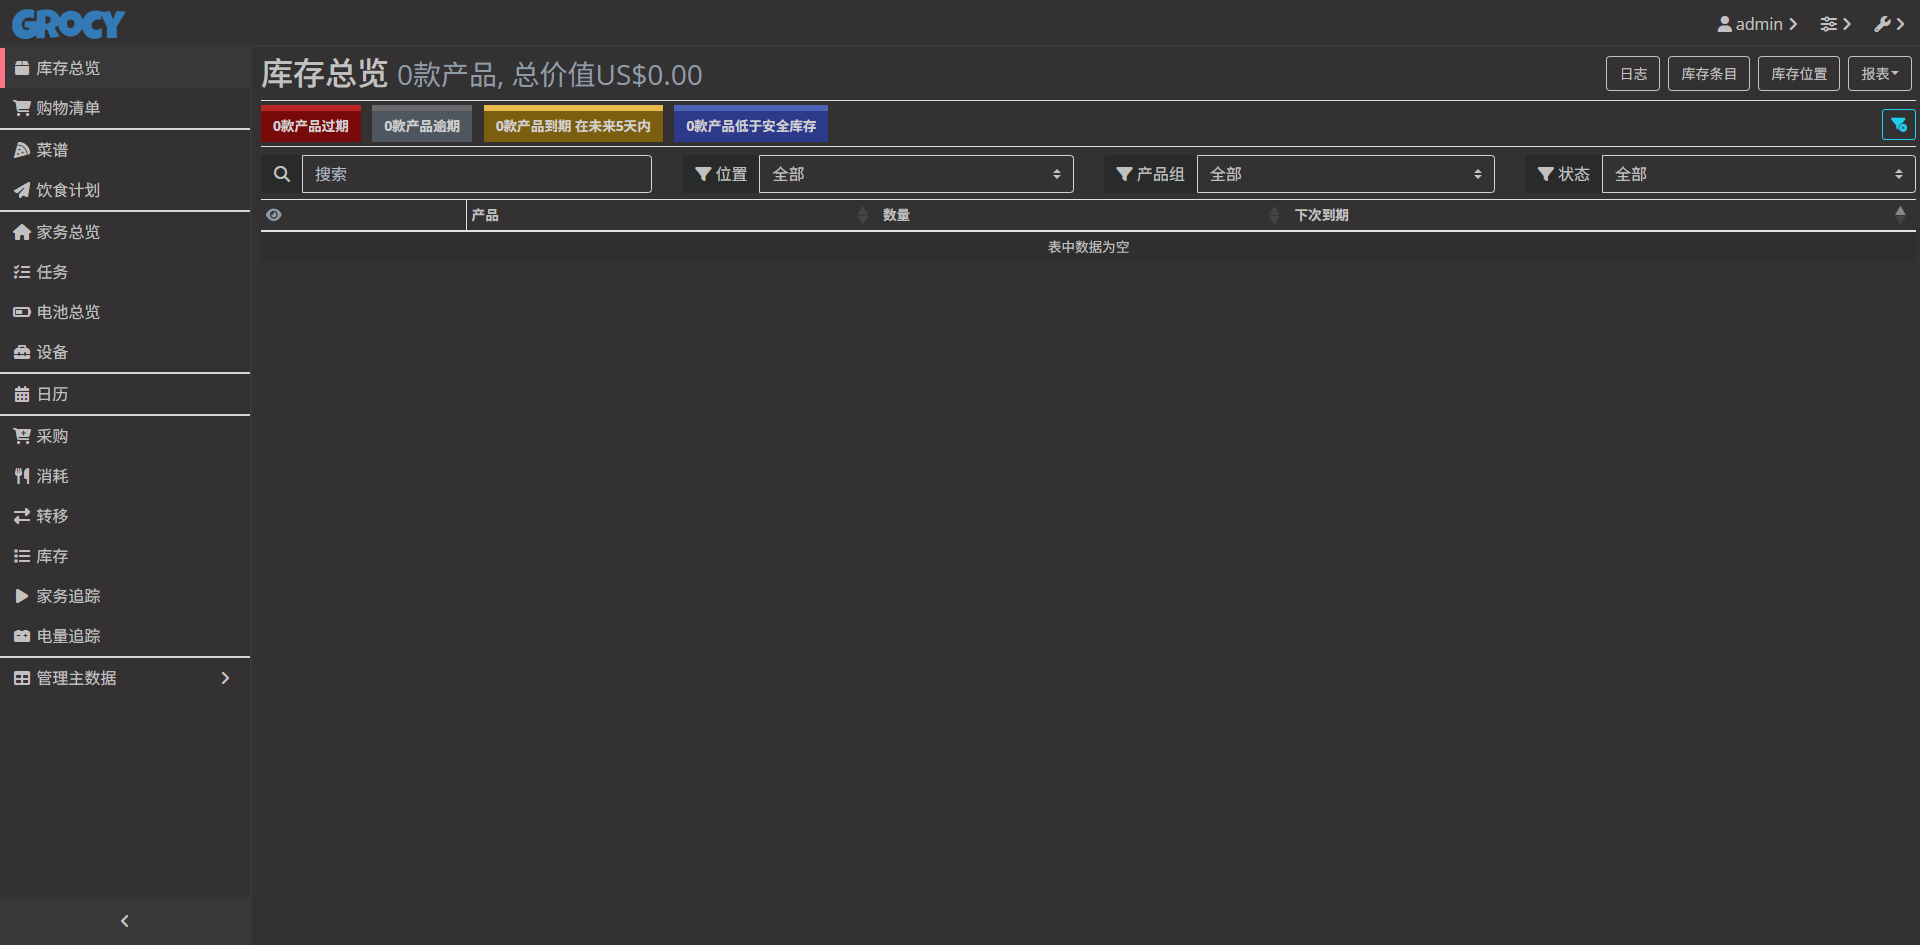Sort table by 数量 column
Screen dimensions: 1920x945
click(1083, 215)
